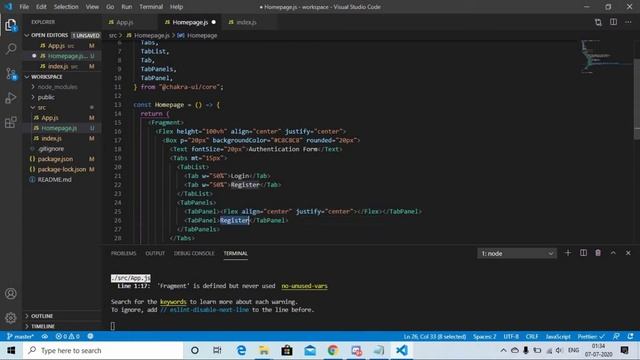Maximize the terminal panel size

(613, 253)
